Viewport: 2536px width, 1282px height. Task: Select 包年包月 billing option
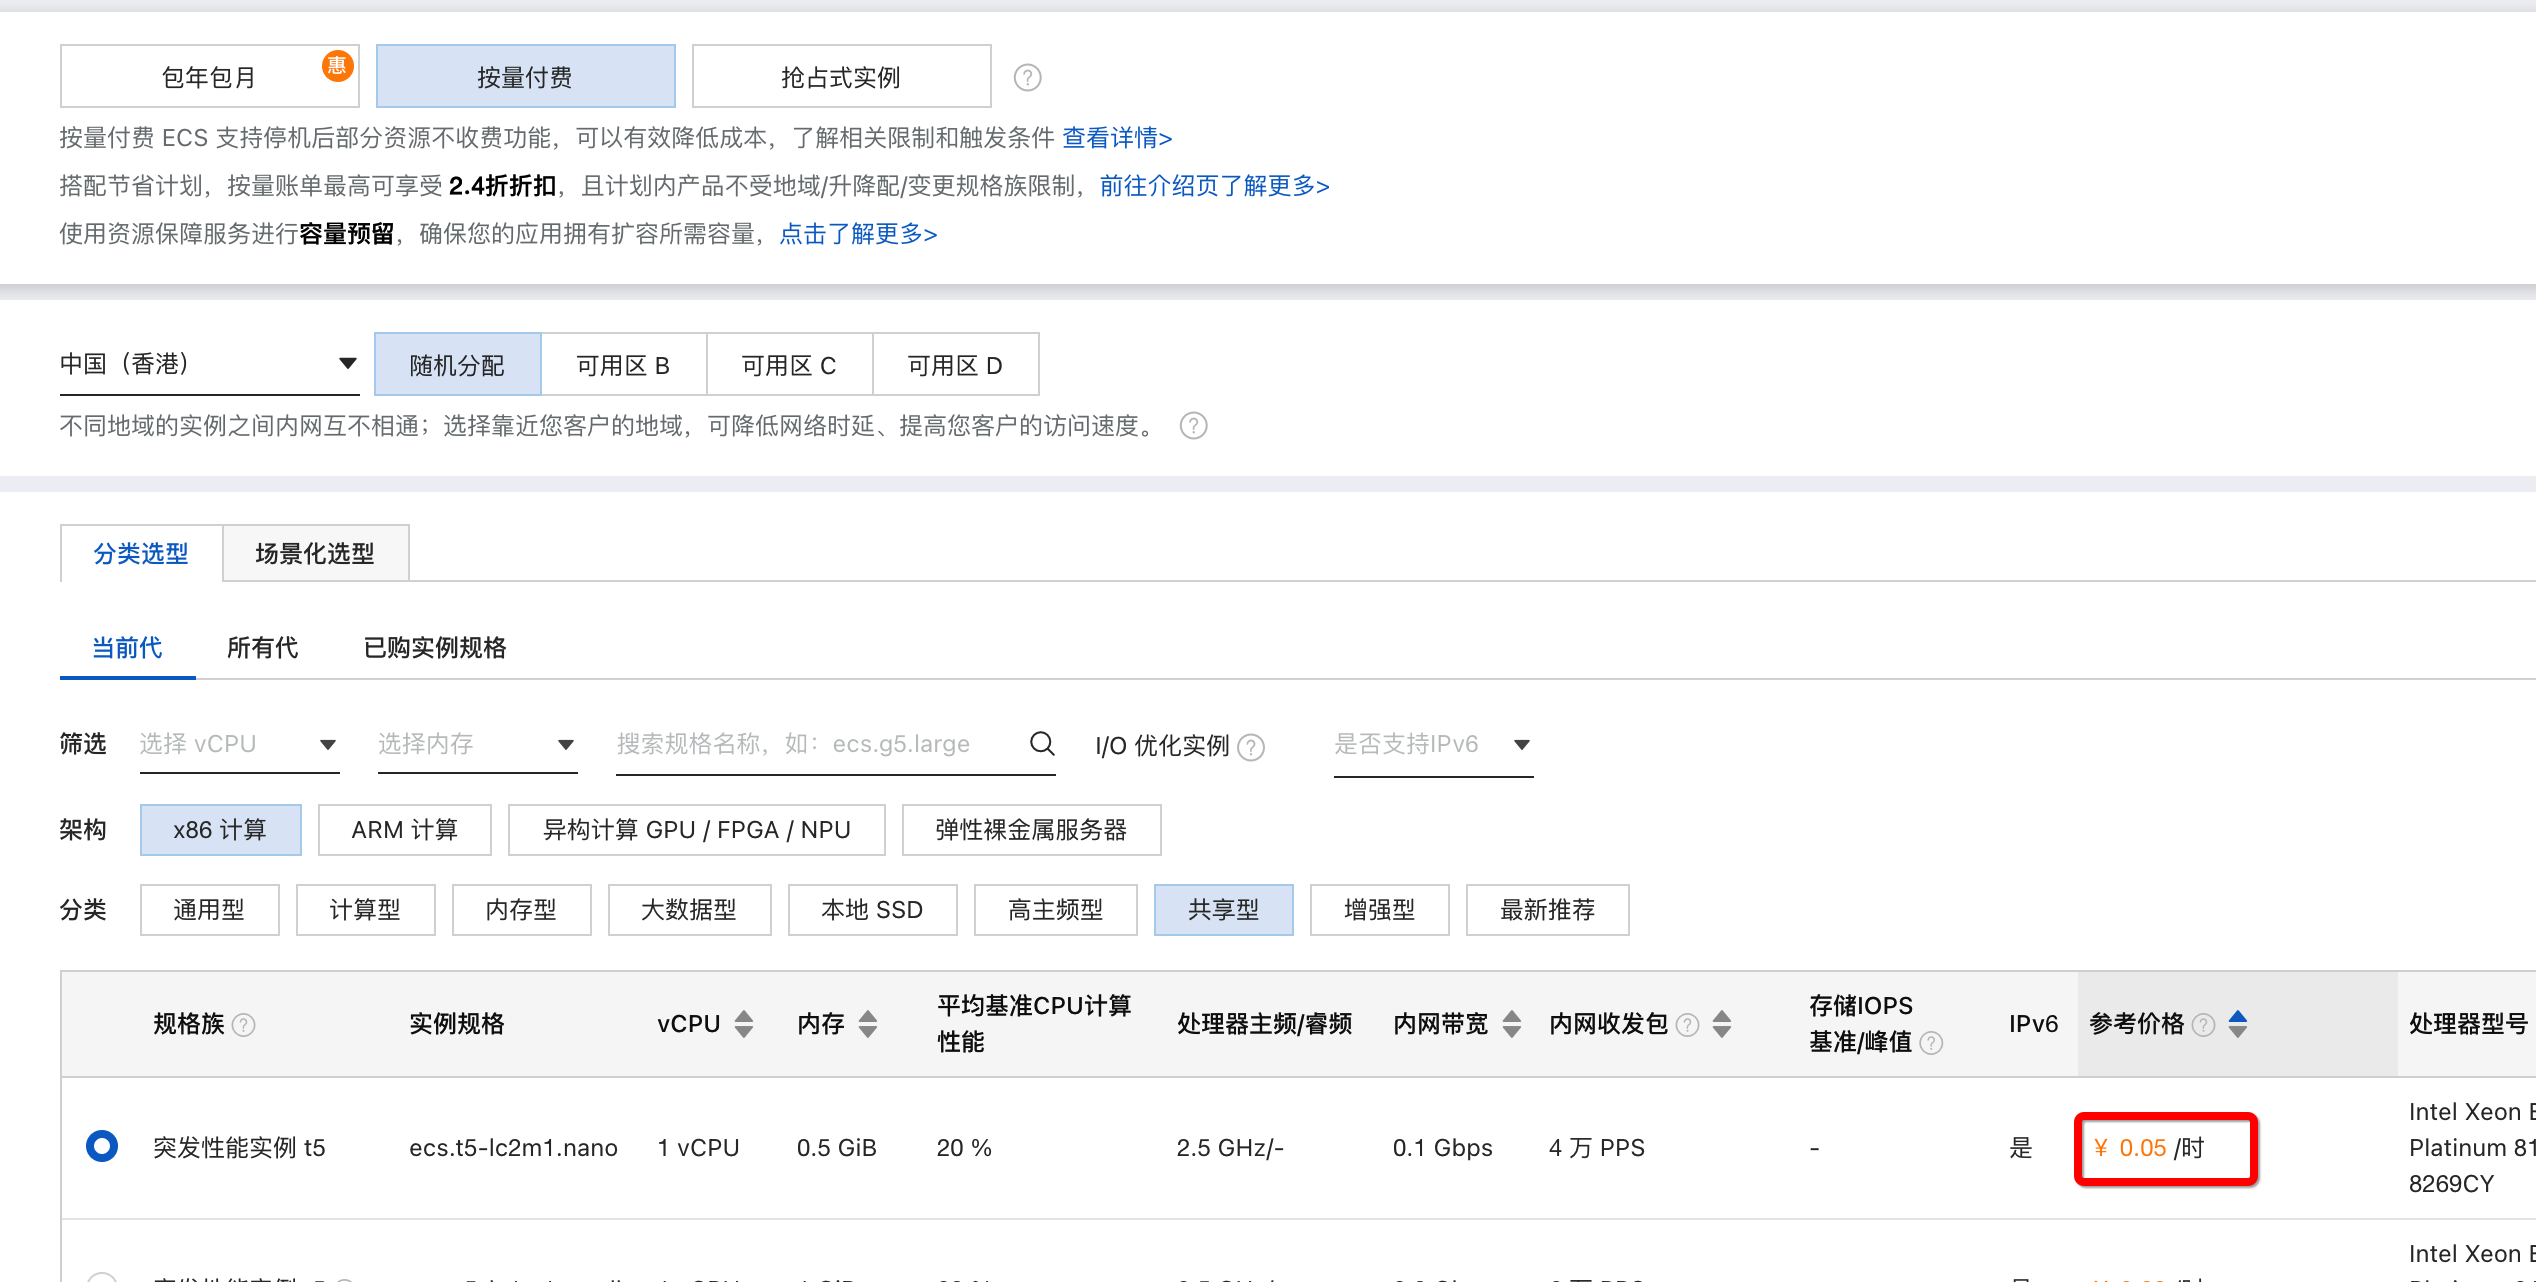(x=209, y=77)
